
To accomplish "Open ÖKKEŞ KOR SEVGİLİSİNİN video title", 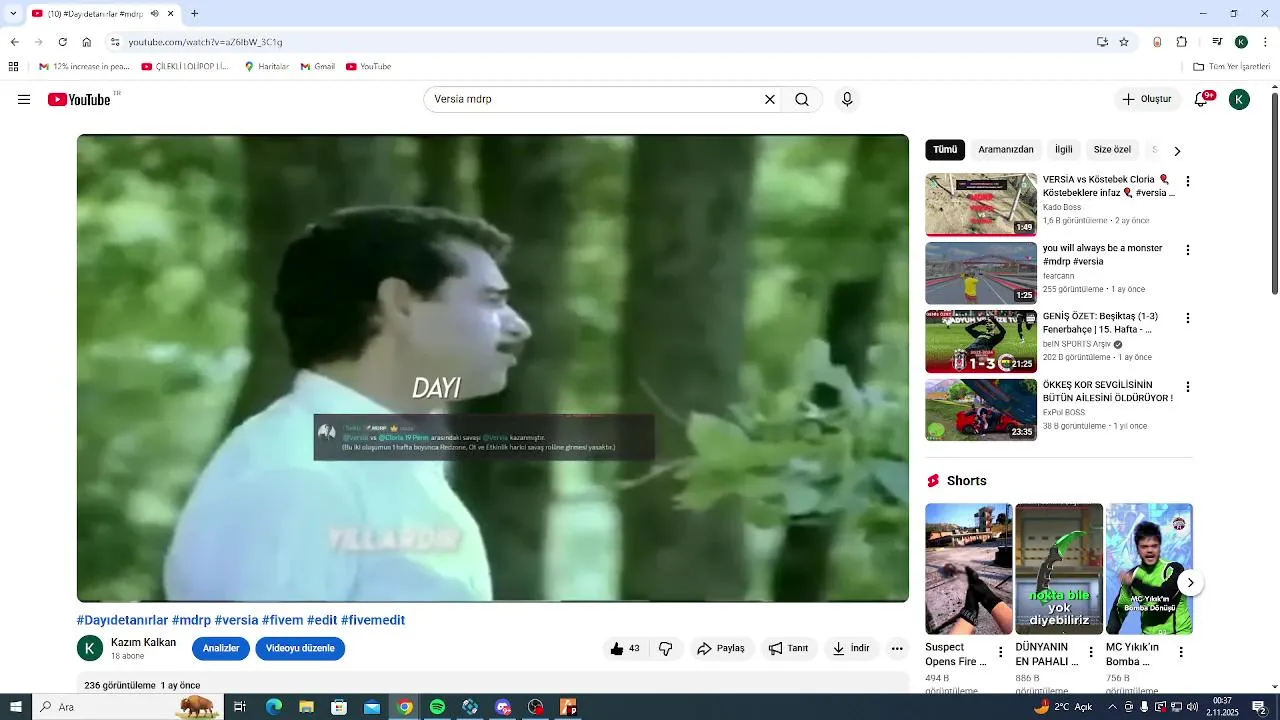I will [1108, 391].
